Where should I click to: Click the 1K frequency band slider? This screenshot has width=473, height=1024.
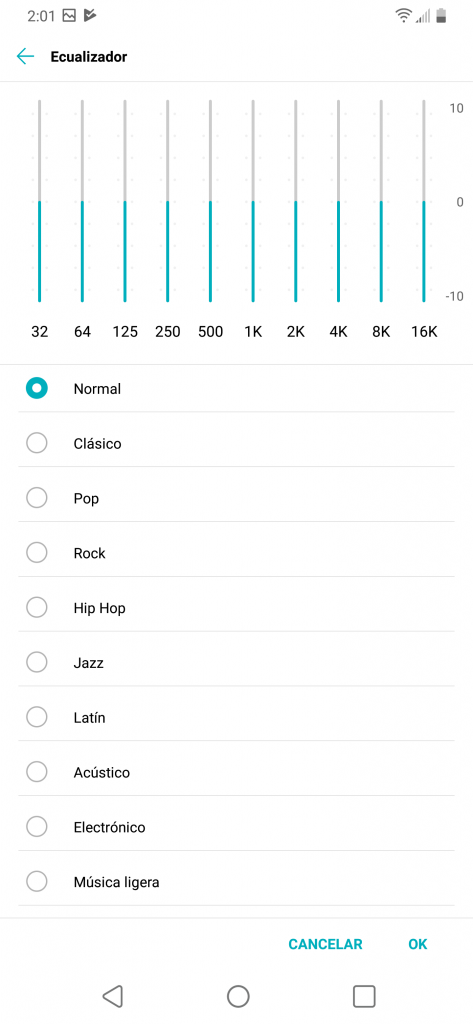coord(253,201)
